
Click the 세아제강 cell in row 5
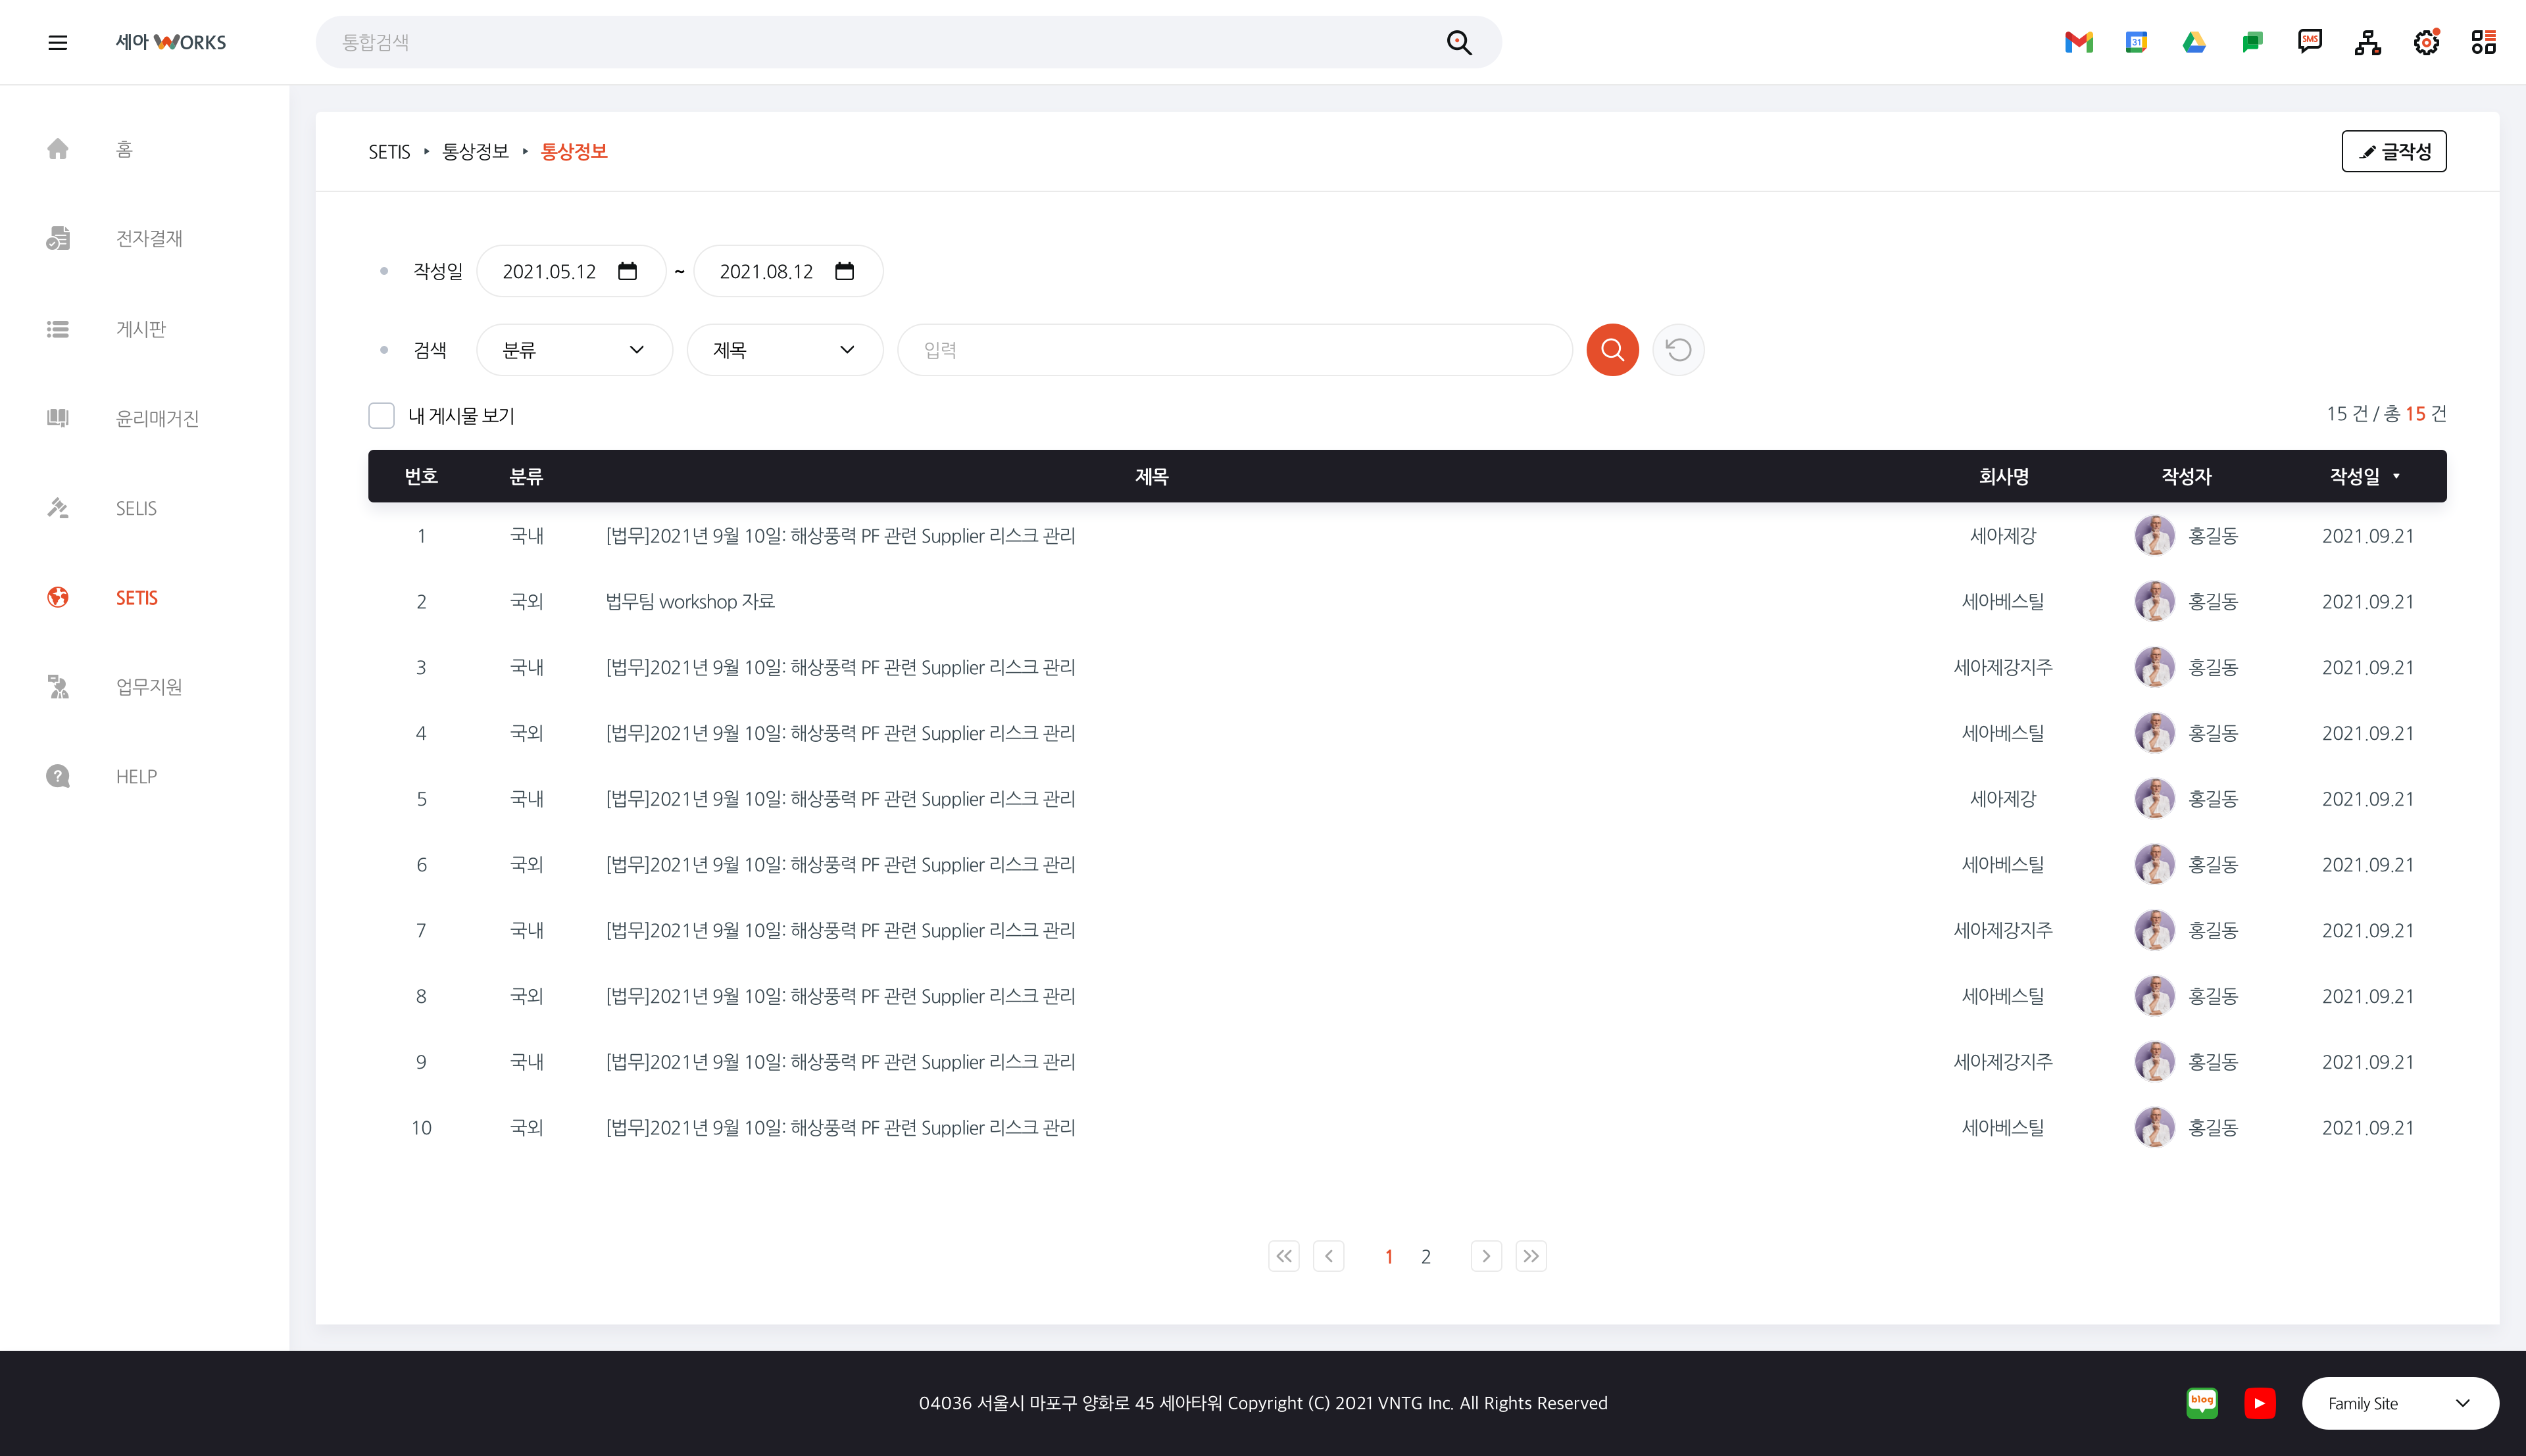click(2003, 799)
